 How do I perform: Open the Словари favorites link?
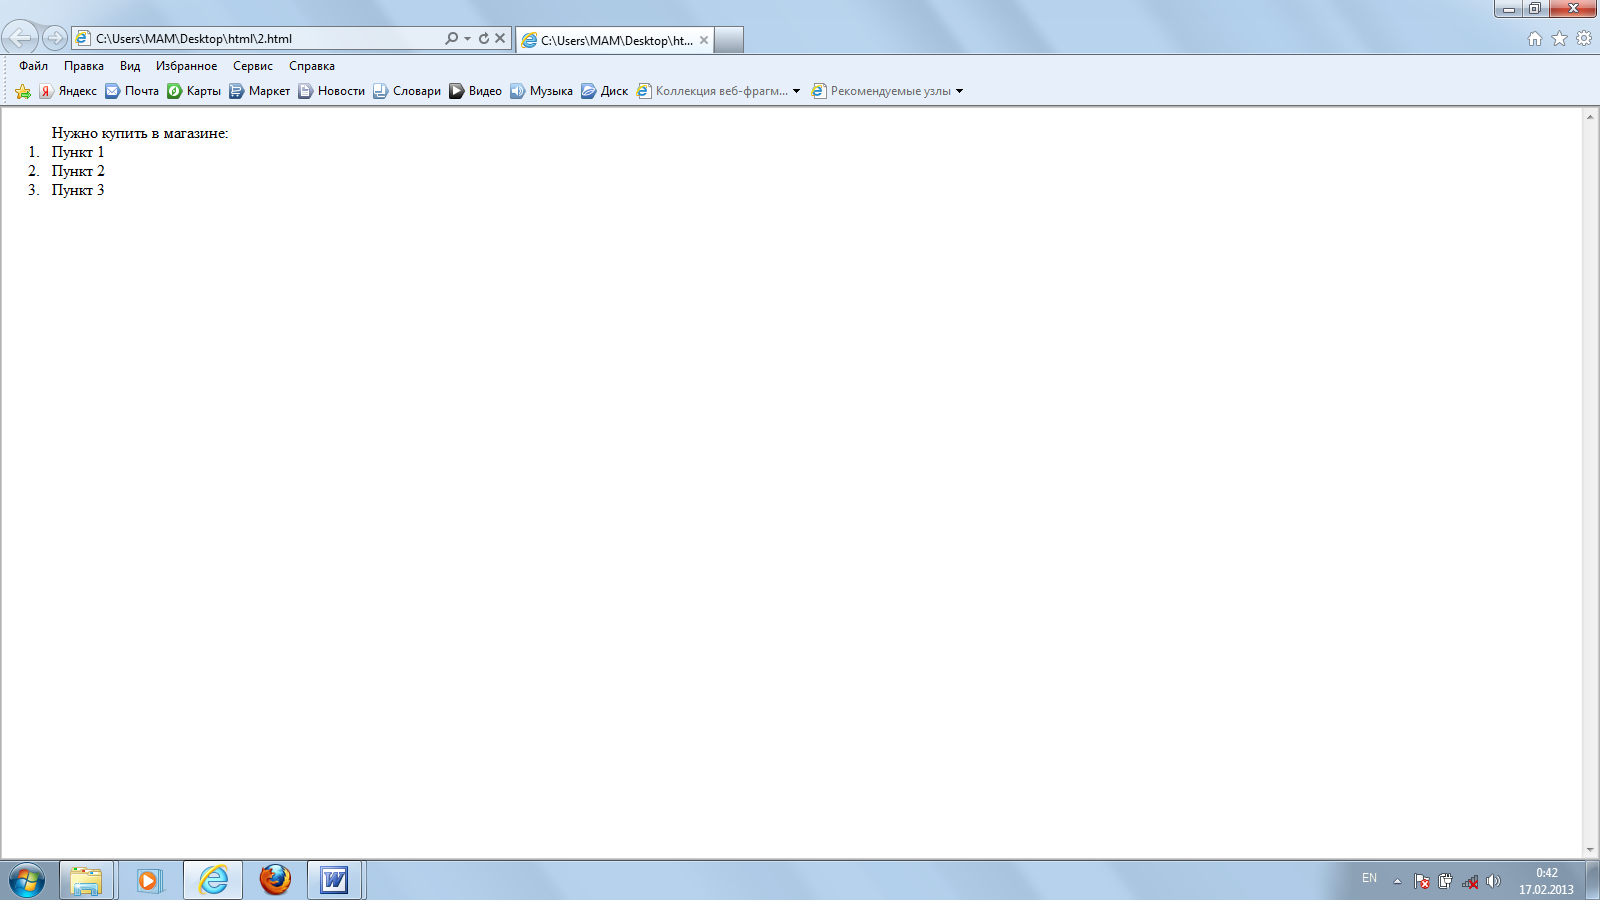[x=407, y=91]
